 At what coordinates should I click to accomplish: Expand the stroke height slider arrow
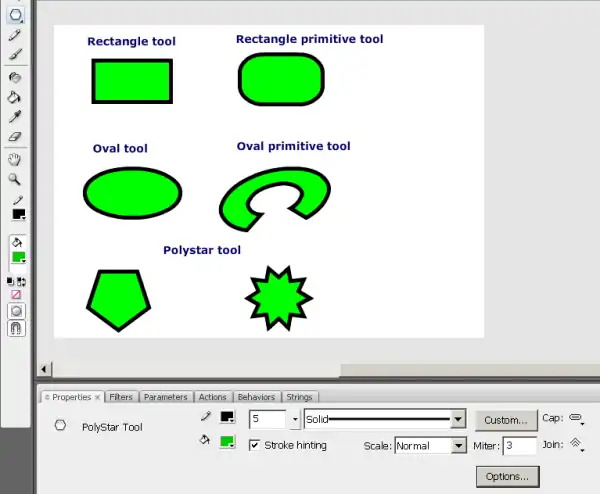tap(293, 419)
